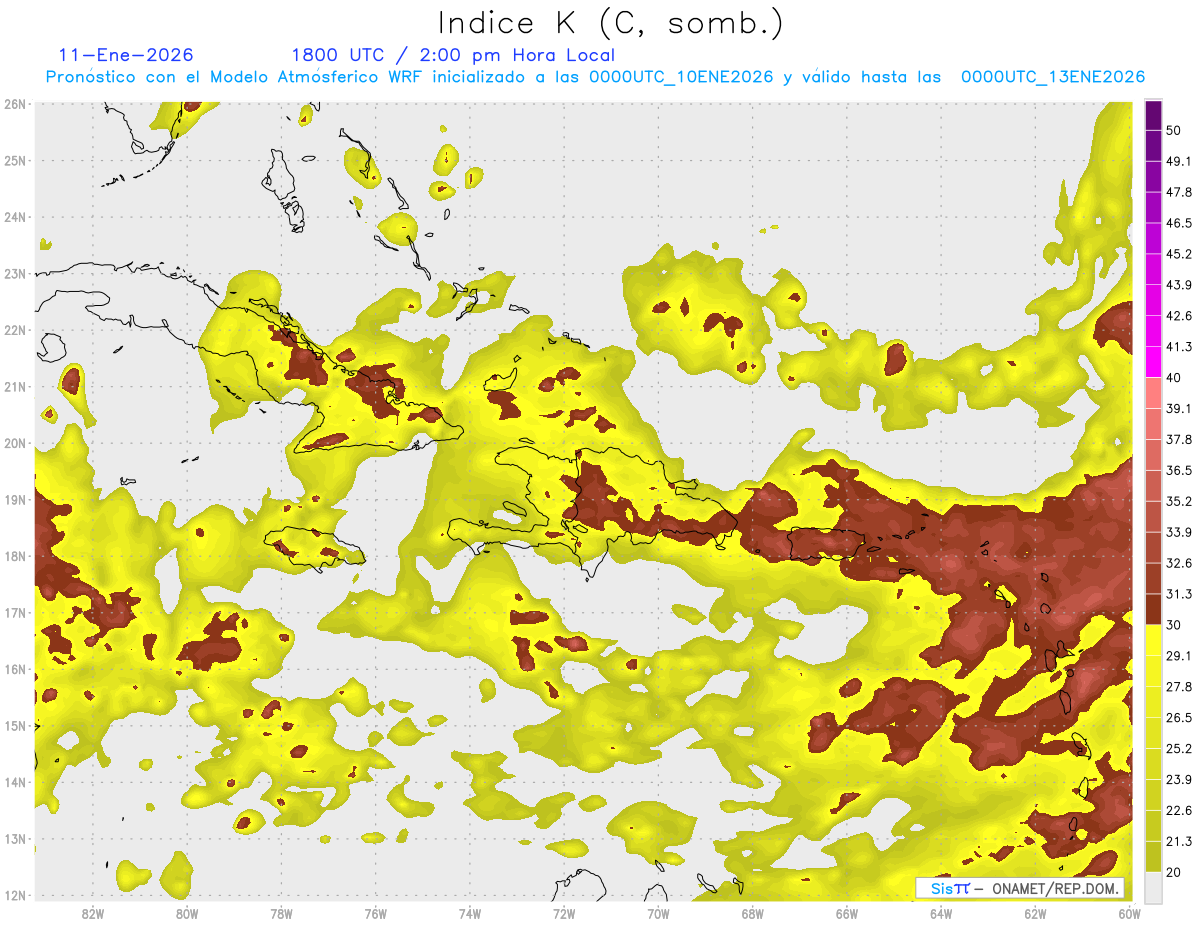Click the colorbar value 22.6
The height and width of the screenshot is (927, 1200).
(x=1179, y=811)
